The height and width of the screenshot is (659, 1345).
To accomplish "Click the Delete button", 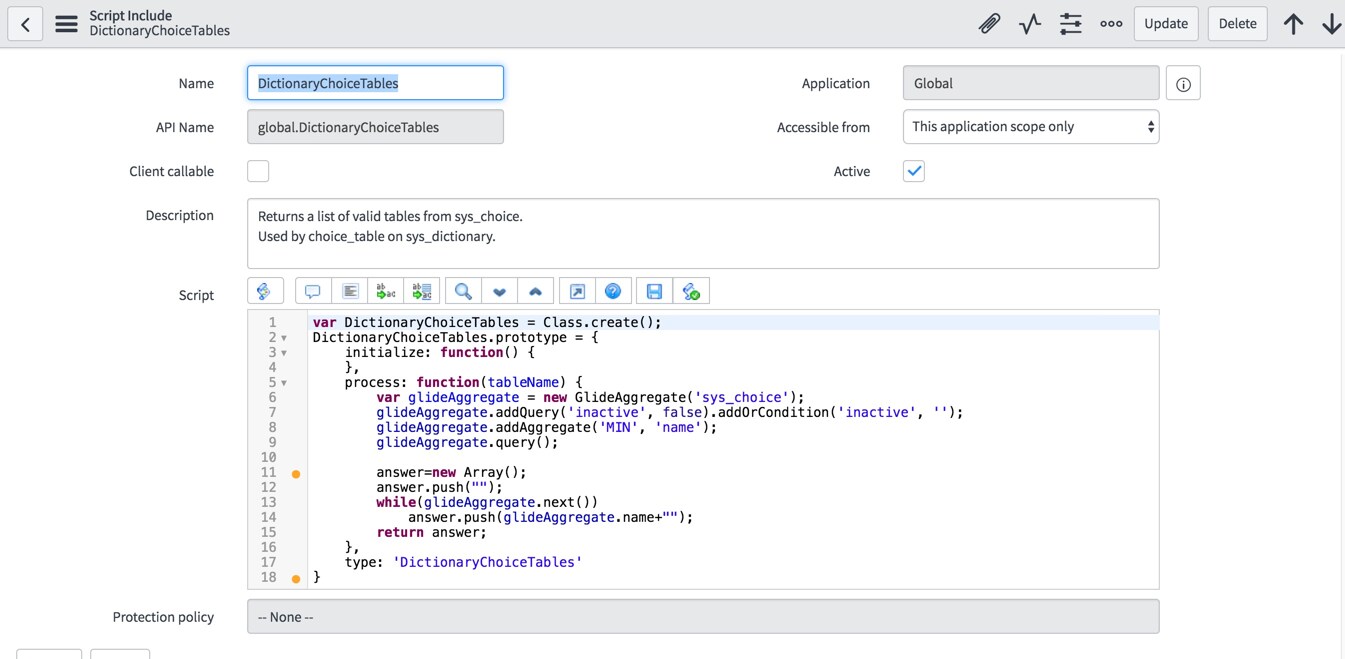I will [x=1237, y=23].
